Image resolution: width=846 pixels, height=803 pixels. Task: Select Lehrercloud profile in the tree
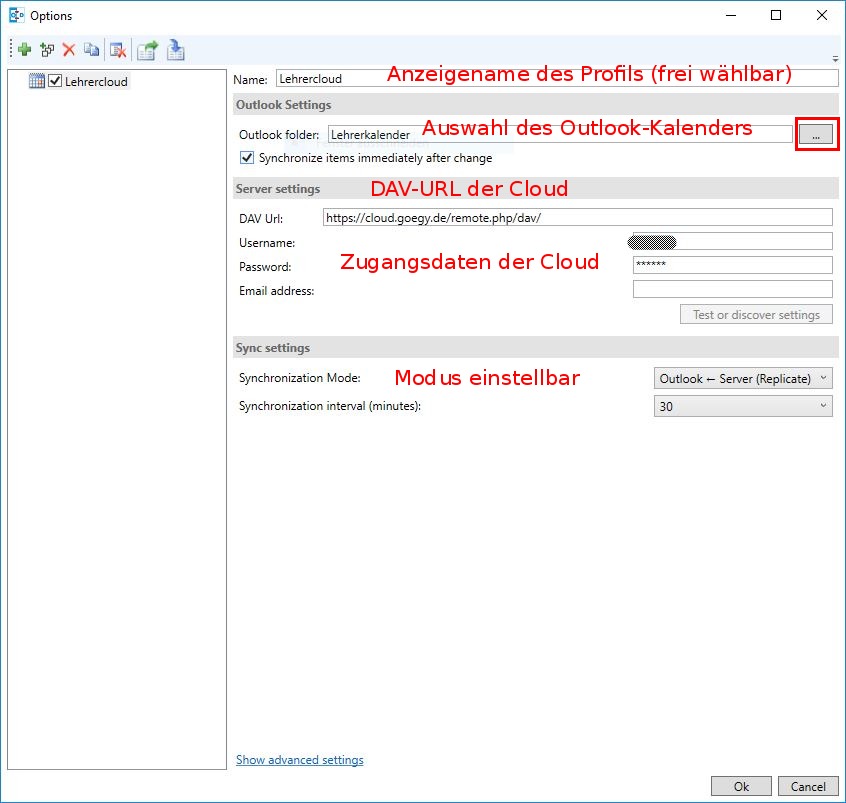[x=96, y=81]
